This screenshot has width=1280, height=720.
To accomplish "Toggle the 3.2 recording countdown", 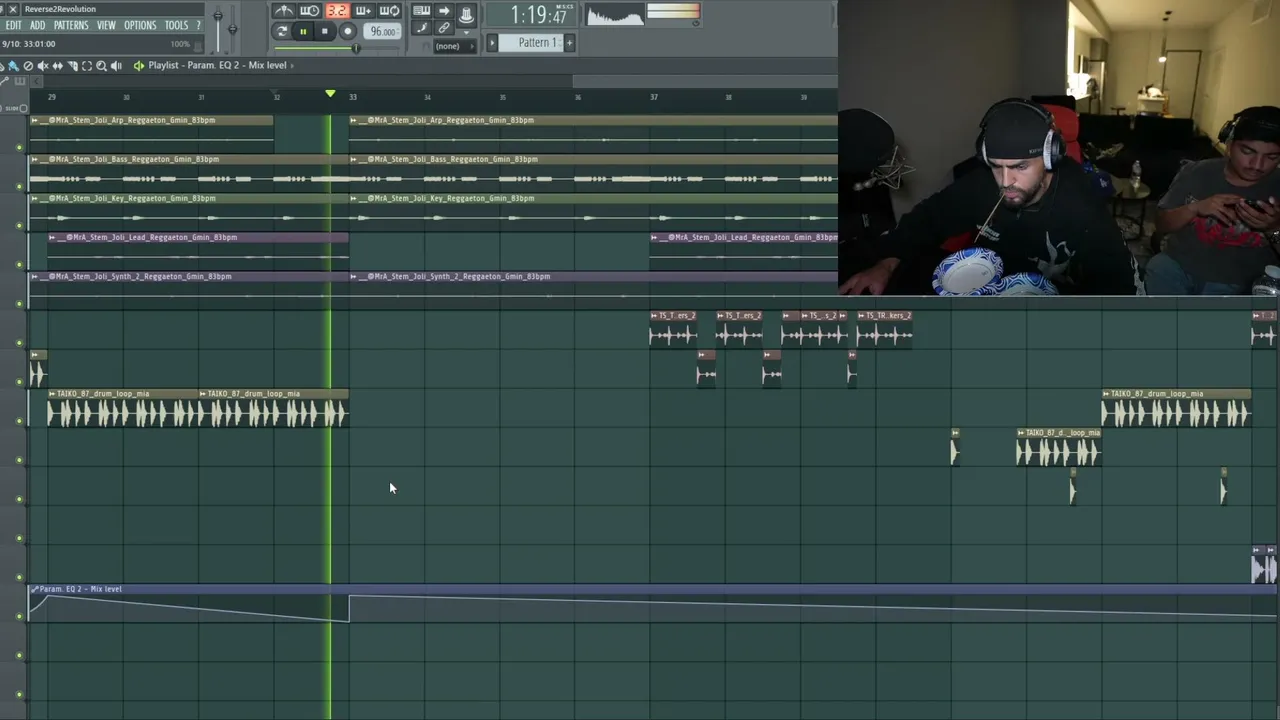I will (x=338, y=11).
